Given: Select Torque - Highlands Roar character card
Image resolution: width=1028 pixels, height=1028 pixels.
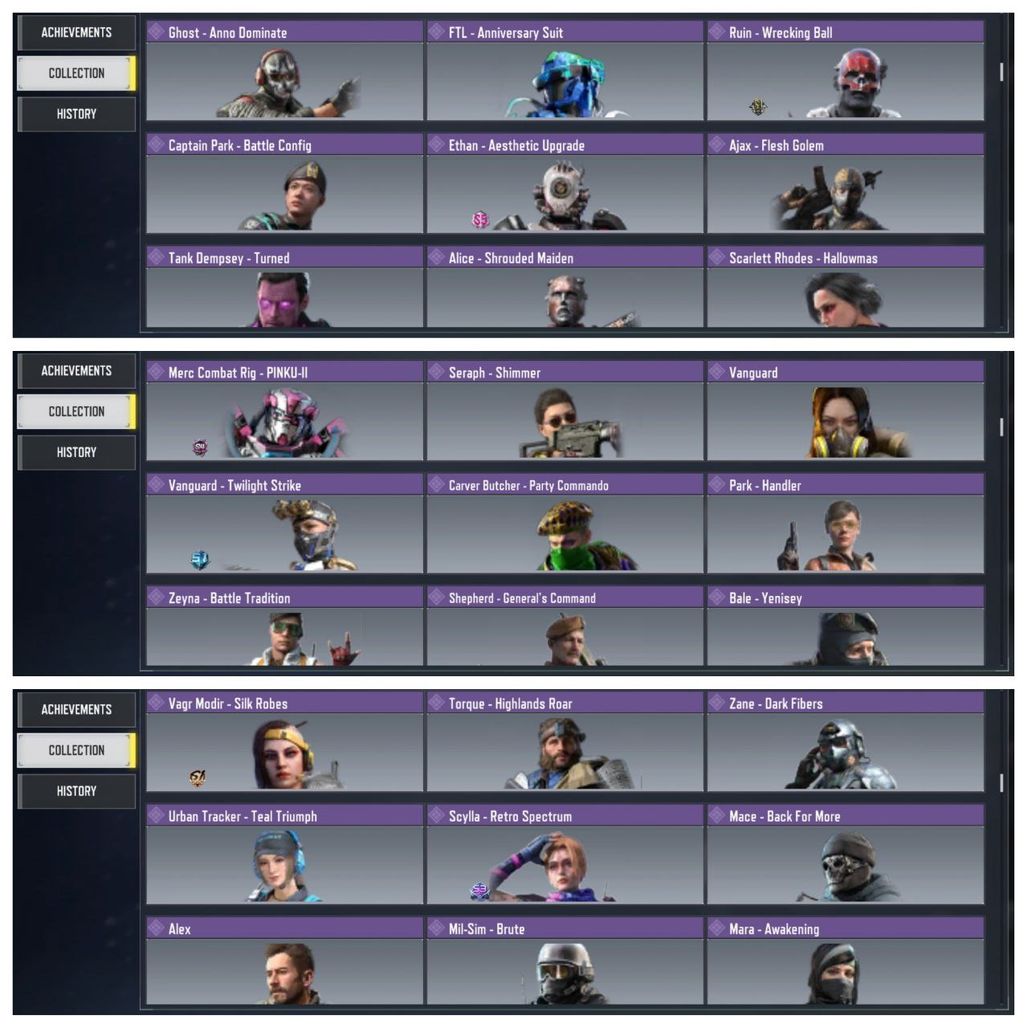Looking at the screenshot, I should (x=565, y=741).
